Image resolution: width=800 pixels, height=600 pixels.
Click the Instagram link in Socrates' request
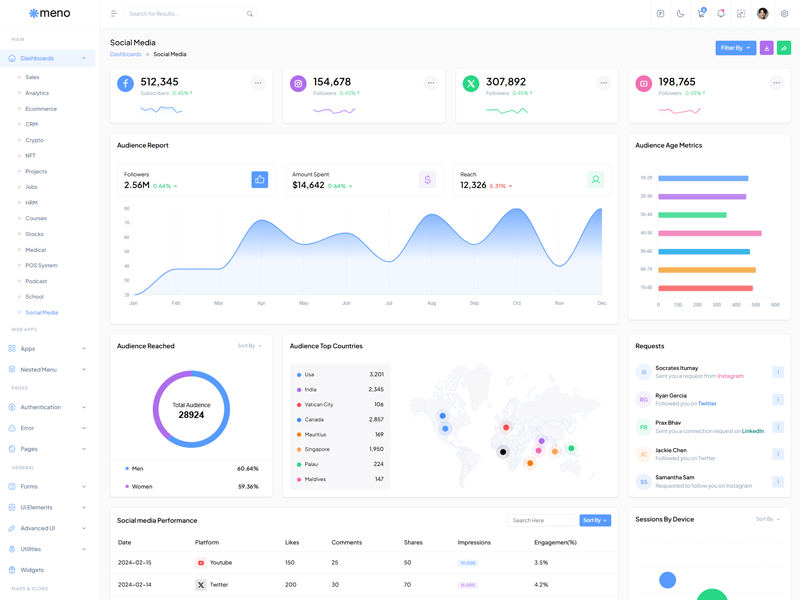point(730,376)
